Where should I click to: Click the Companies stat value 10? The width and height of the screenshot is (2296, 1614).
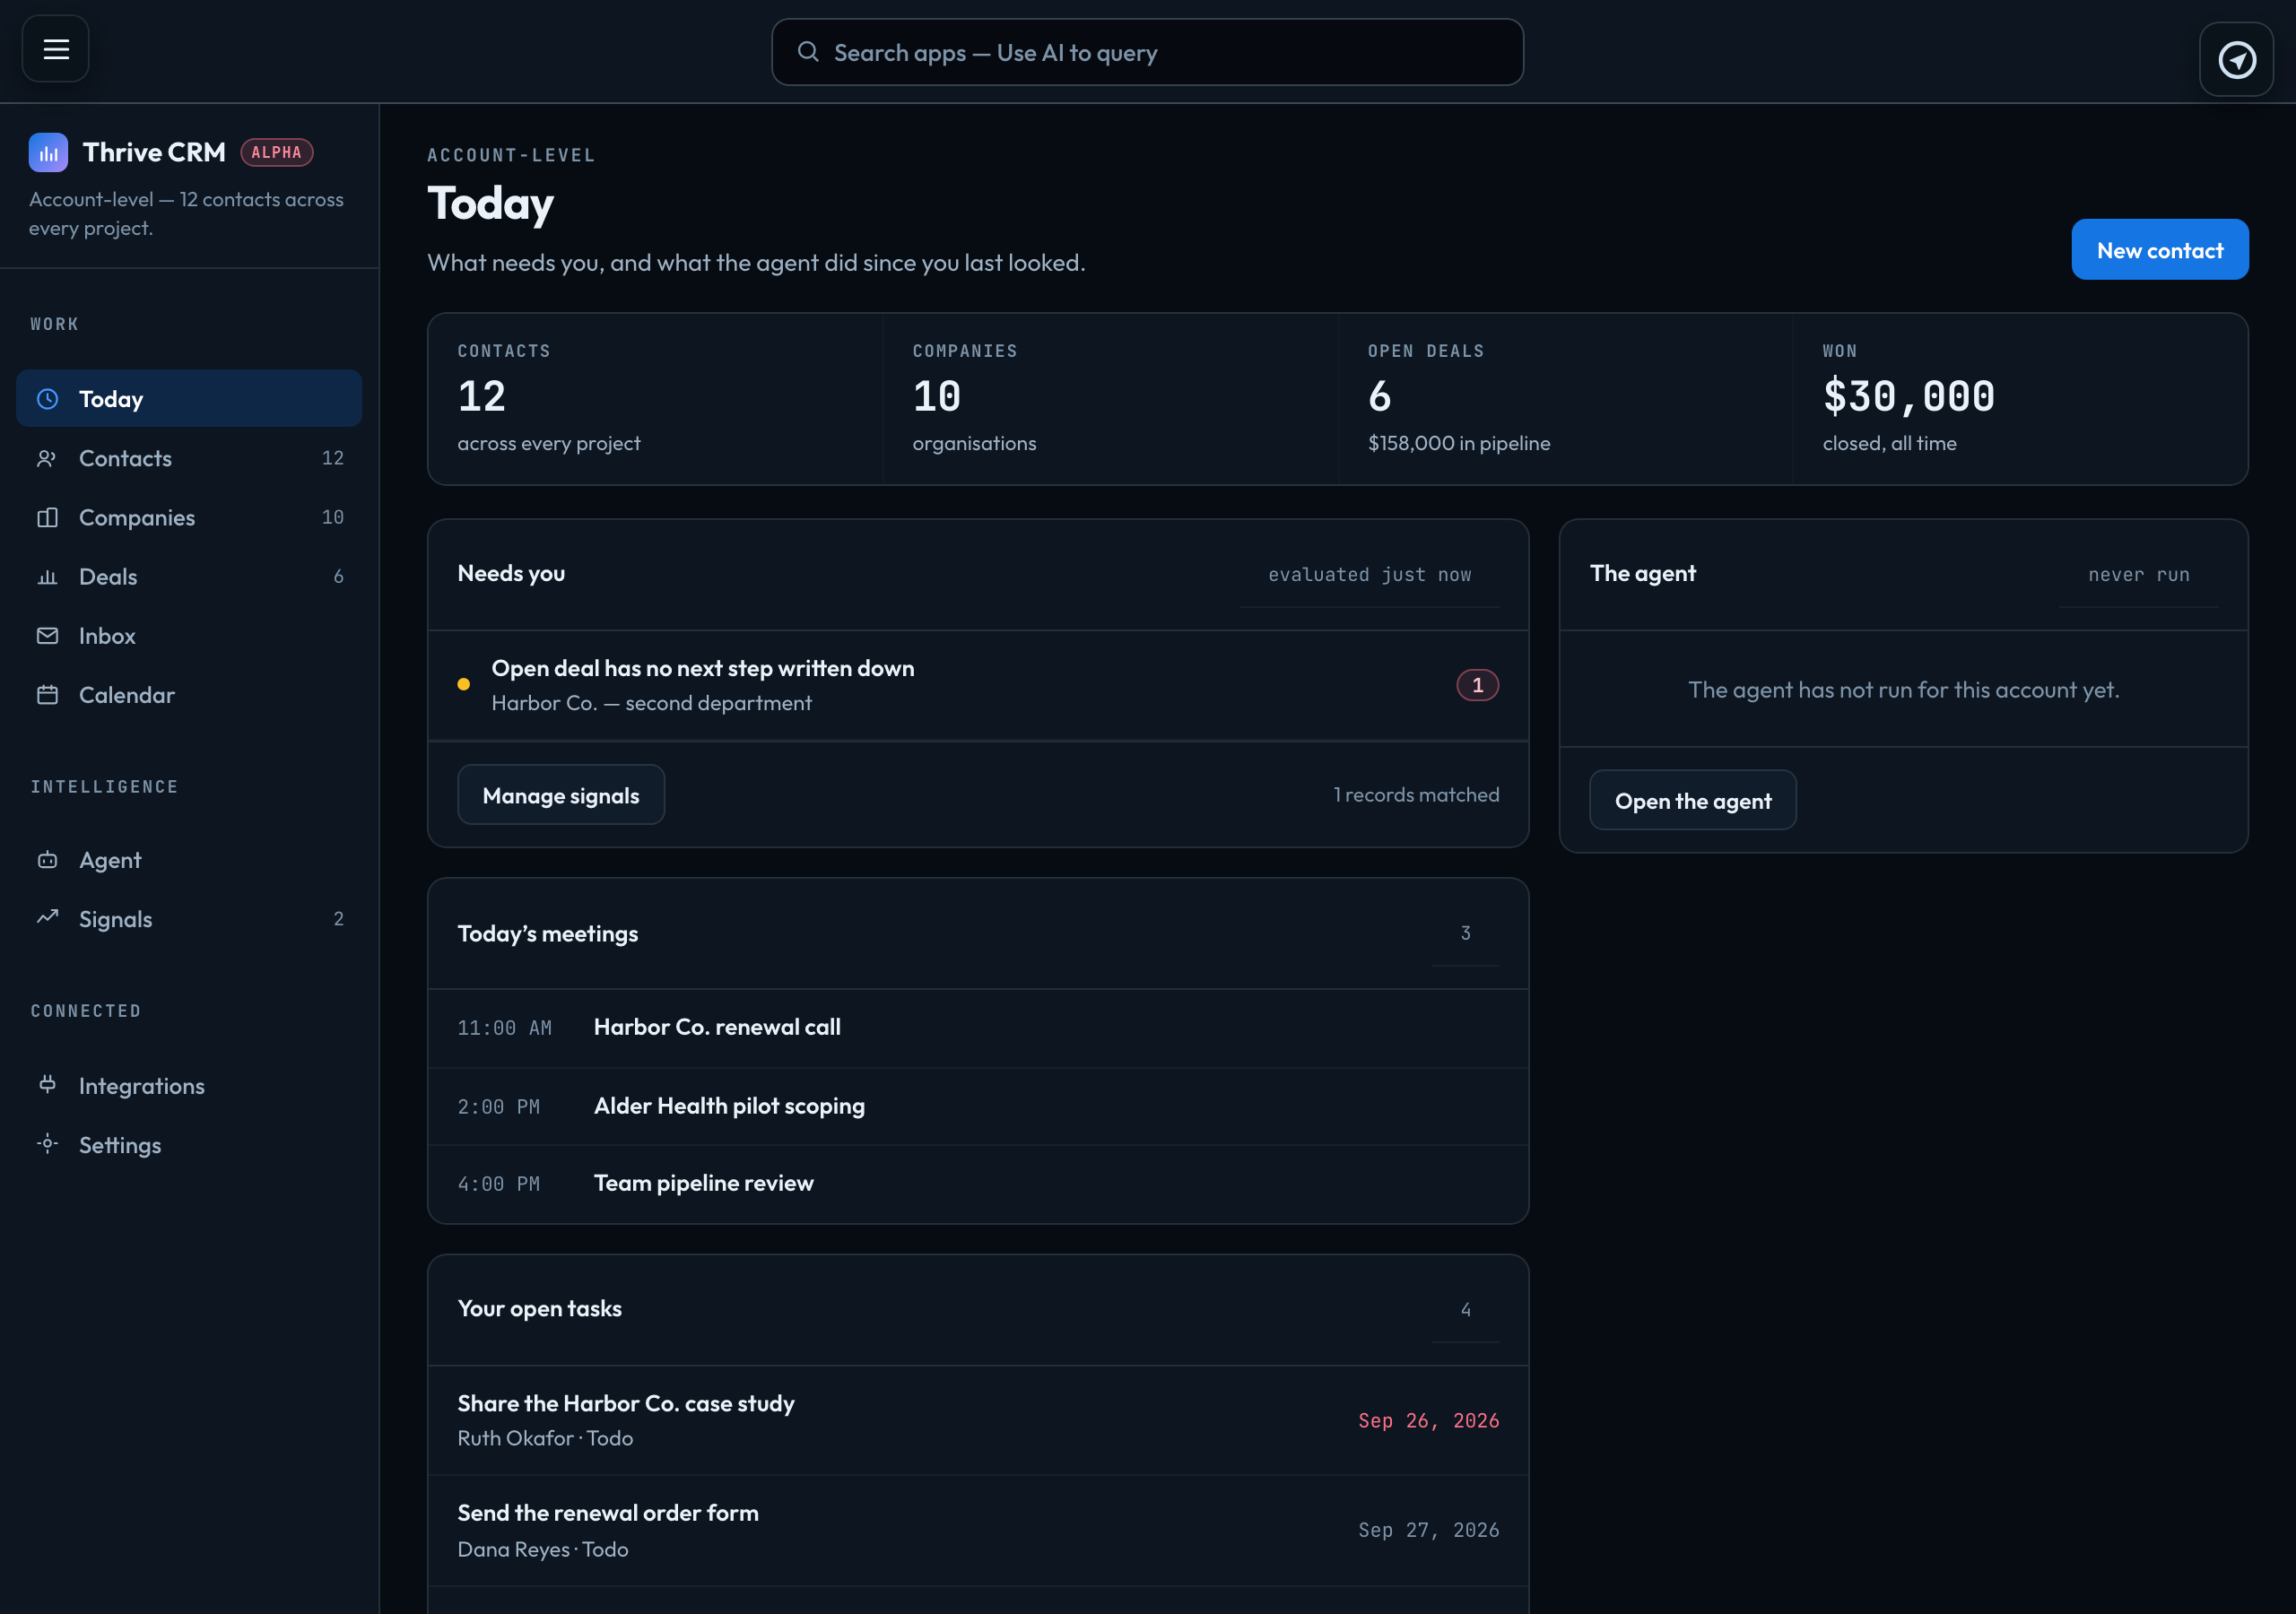click(x=936, y=397)
